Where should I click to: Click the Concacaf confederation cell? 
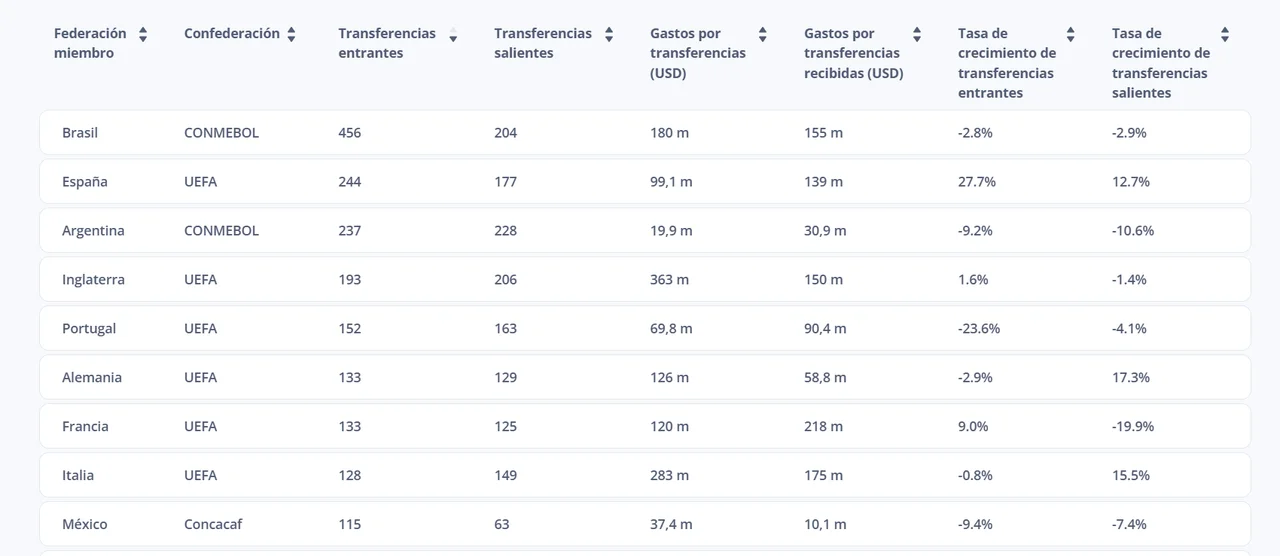(213, 525)
